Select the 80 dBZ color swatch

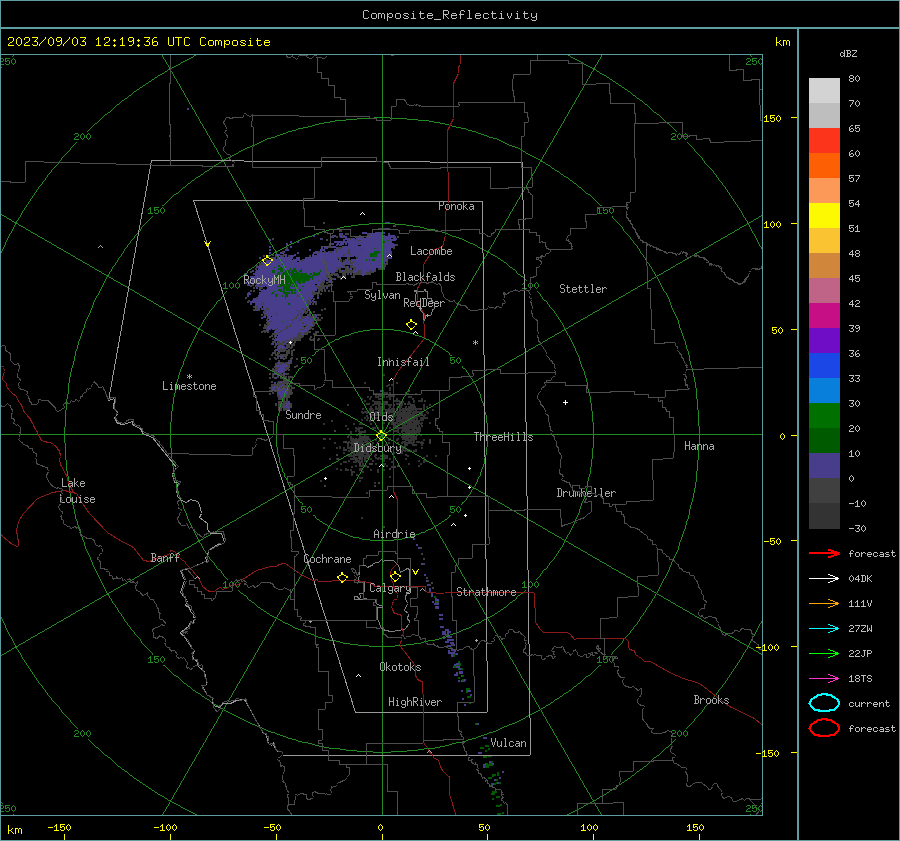click(824, 90)
